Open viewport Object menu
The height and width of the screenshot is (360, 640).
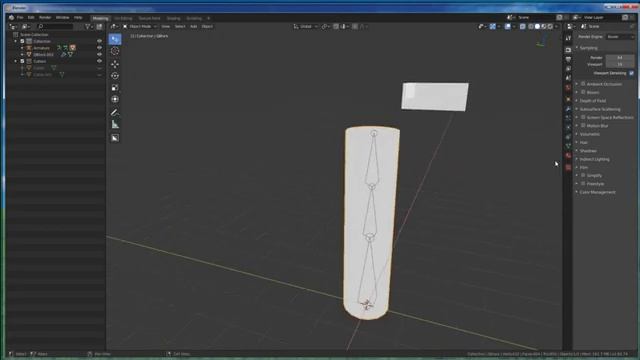click(x=207, y=27)
